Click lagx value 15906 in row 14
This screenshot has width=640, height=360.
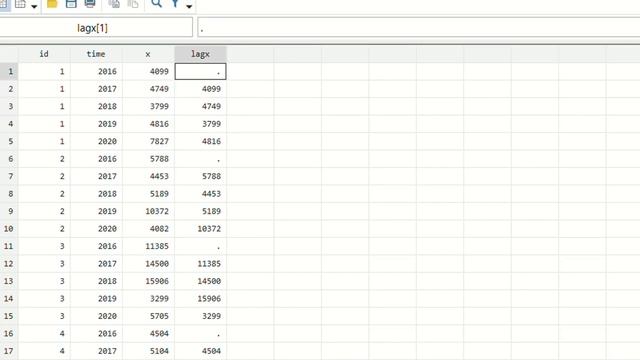pos(200,299)
